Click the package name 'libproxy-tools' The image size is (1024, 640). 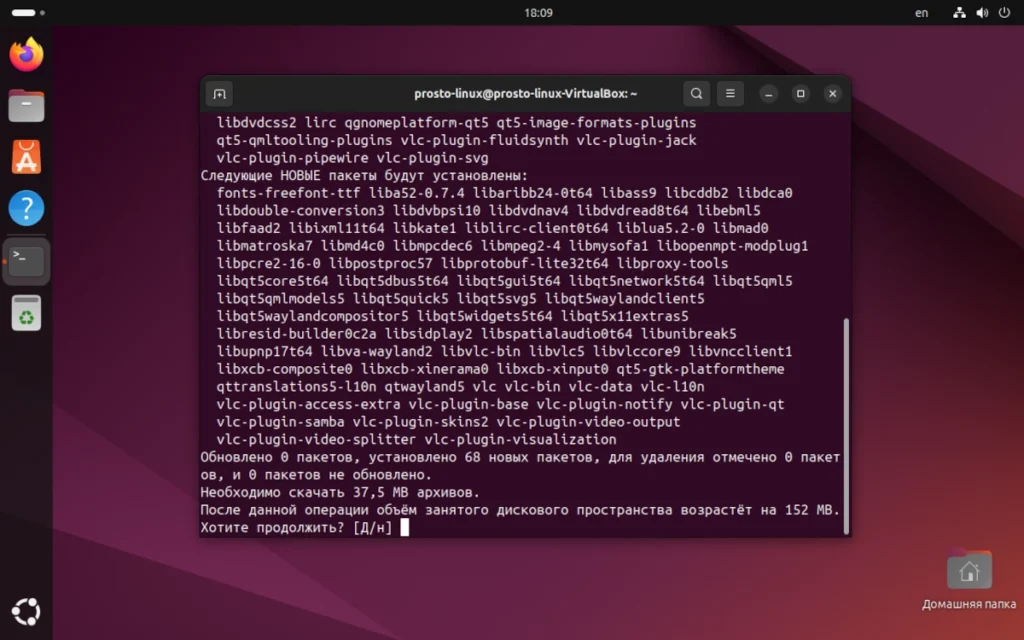point(672,264)
